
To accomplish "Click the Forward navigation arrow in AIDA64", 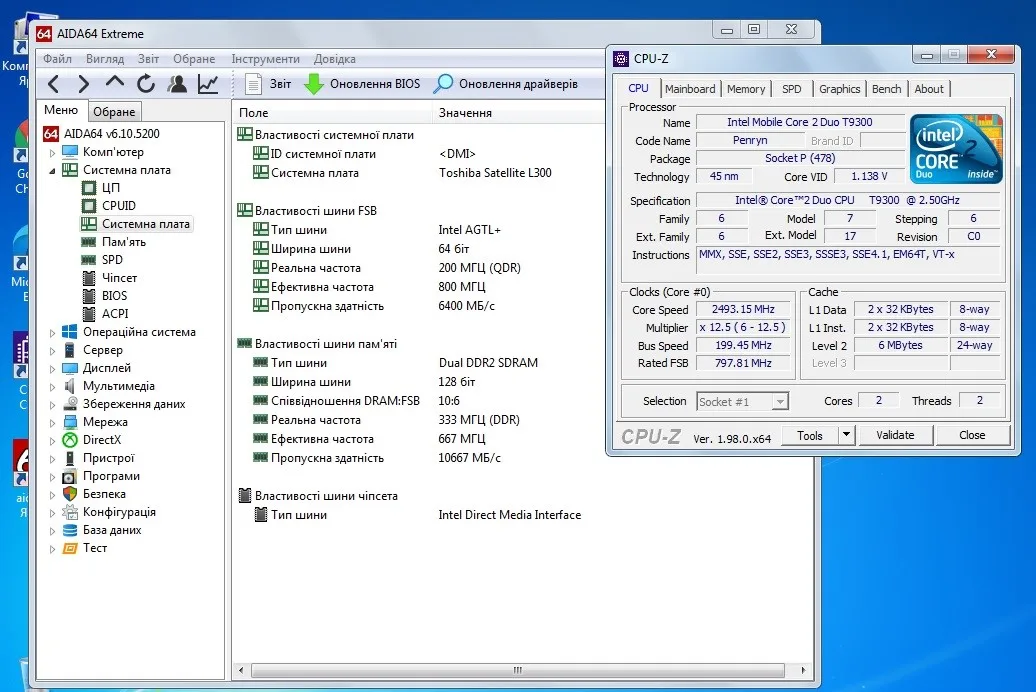I will point(84,84).
